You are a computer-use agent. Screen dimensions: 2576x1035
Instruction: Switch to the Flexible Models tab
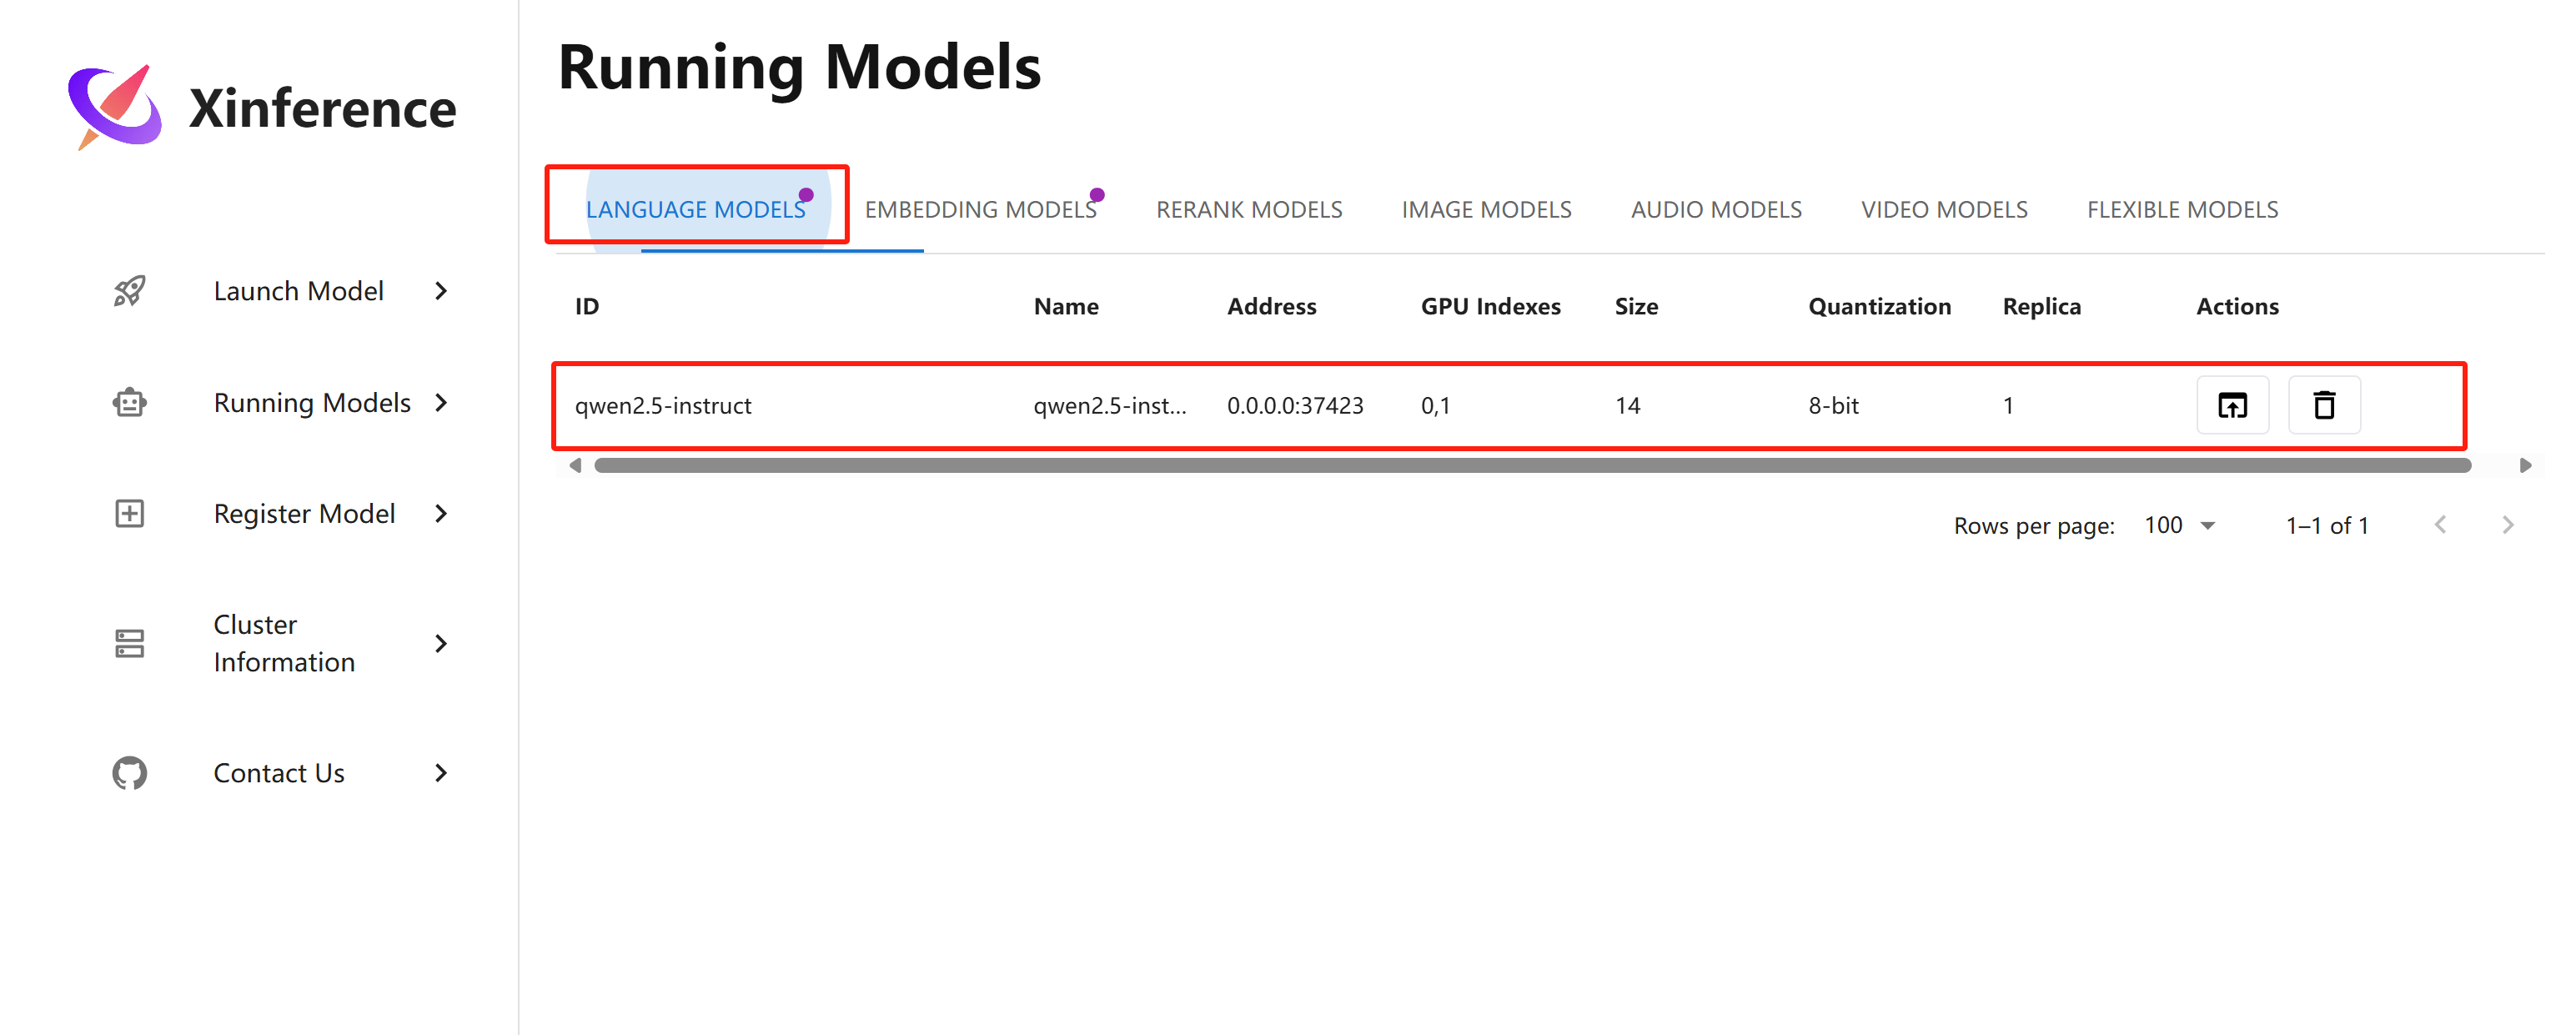click(2182, 209)
